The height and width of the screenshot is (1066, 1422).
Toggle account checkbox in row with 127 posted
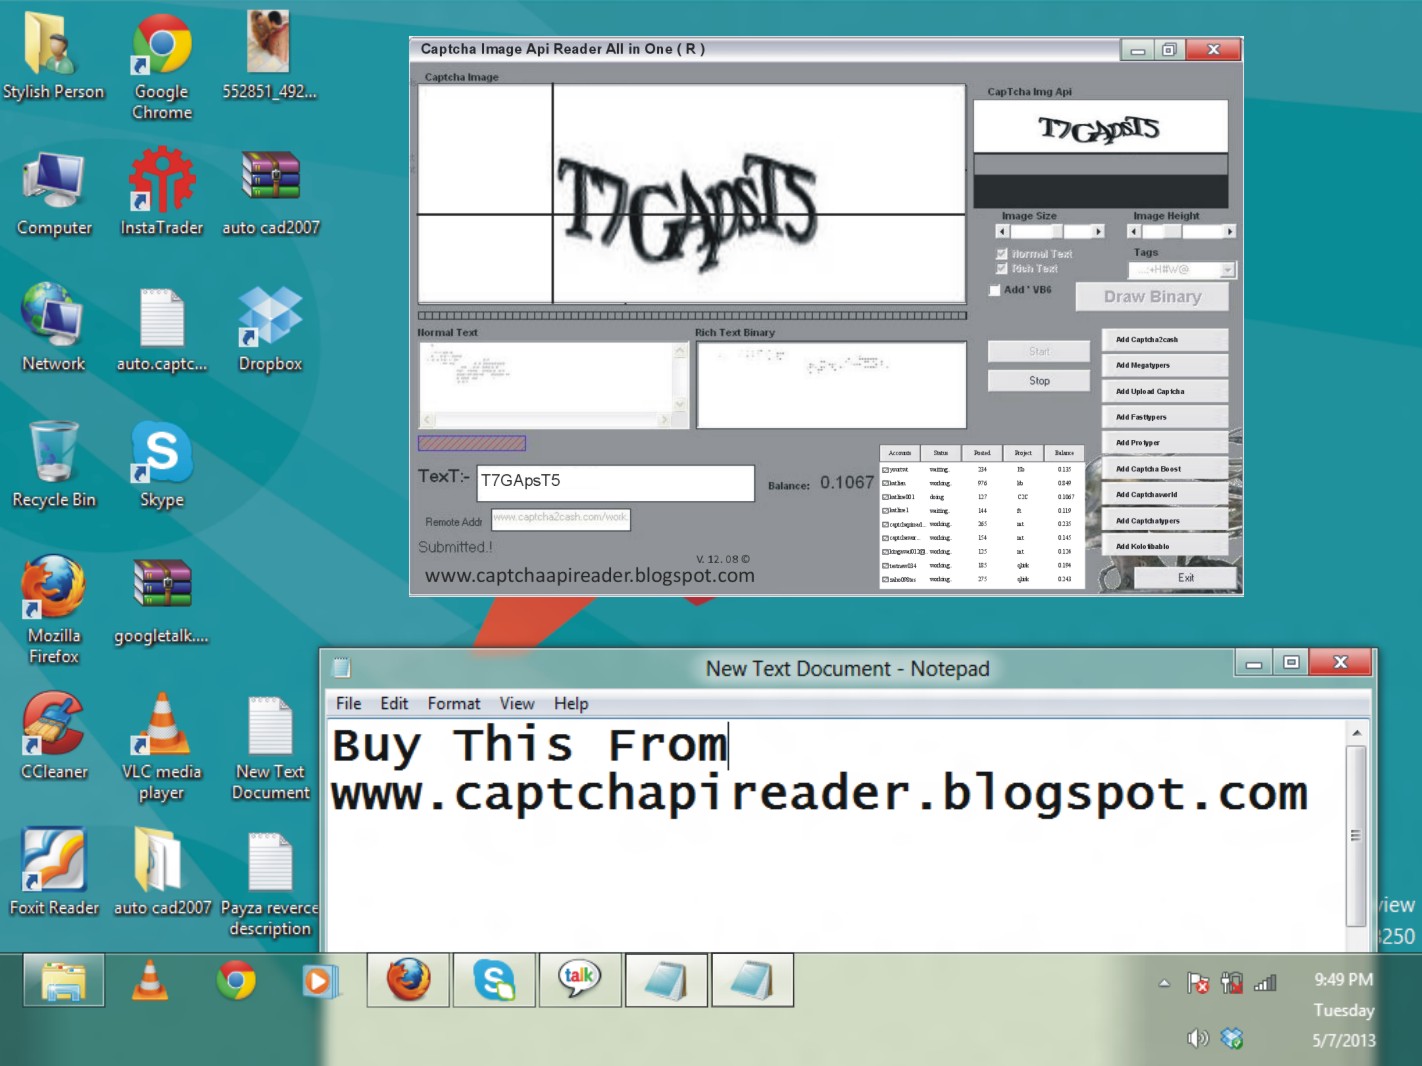[x=885, y=497]
